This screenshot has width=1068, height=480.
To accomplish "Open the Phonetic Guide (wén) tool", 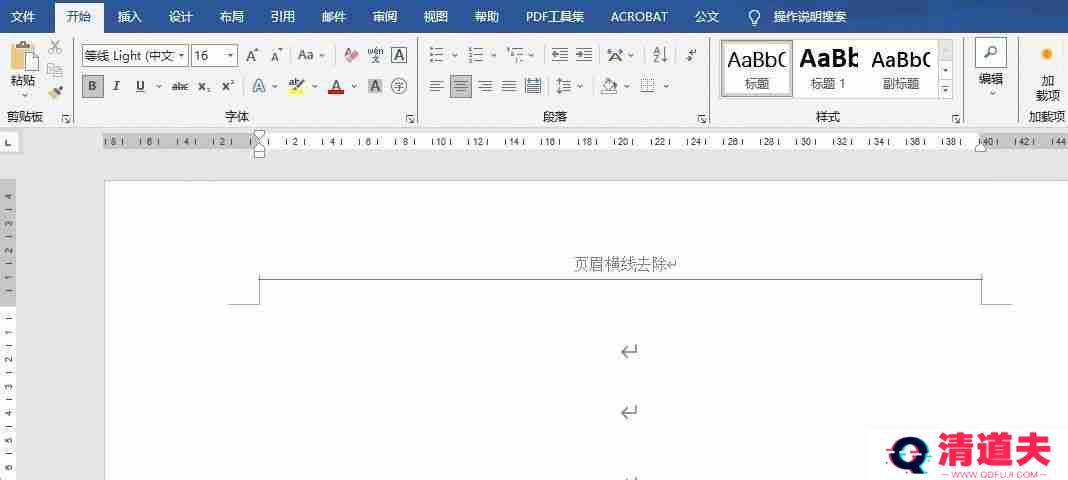I will 375,56.
